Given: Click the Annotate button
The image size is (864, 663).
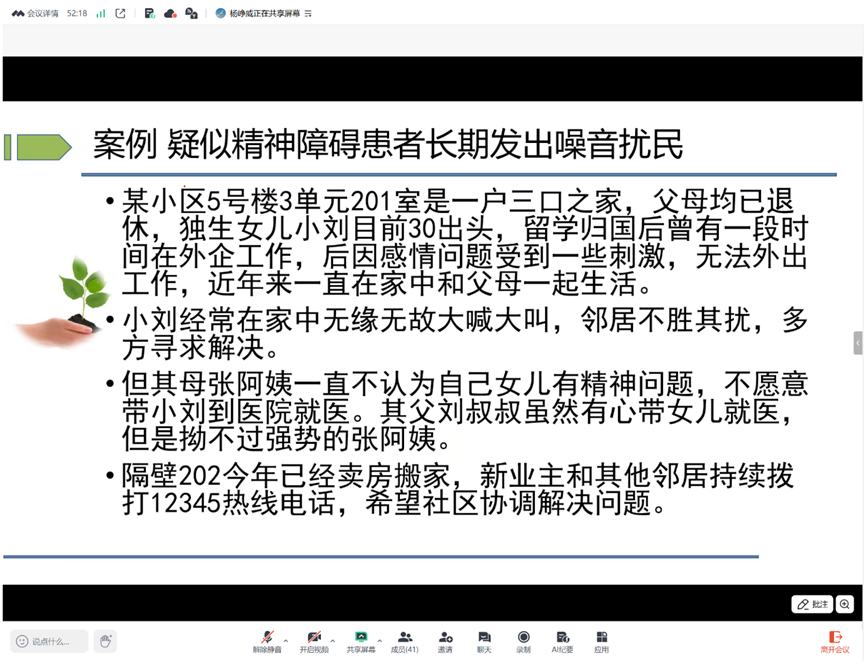Looking at the screenshot, I should (812, 604).
